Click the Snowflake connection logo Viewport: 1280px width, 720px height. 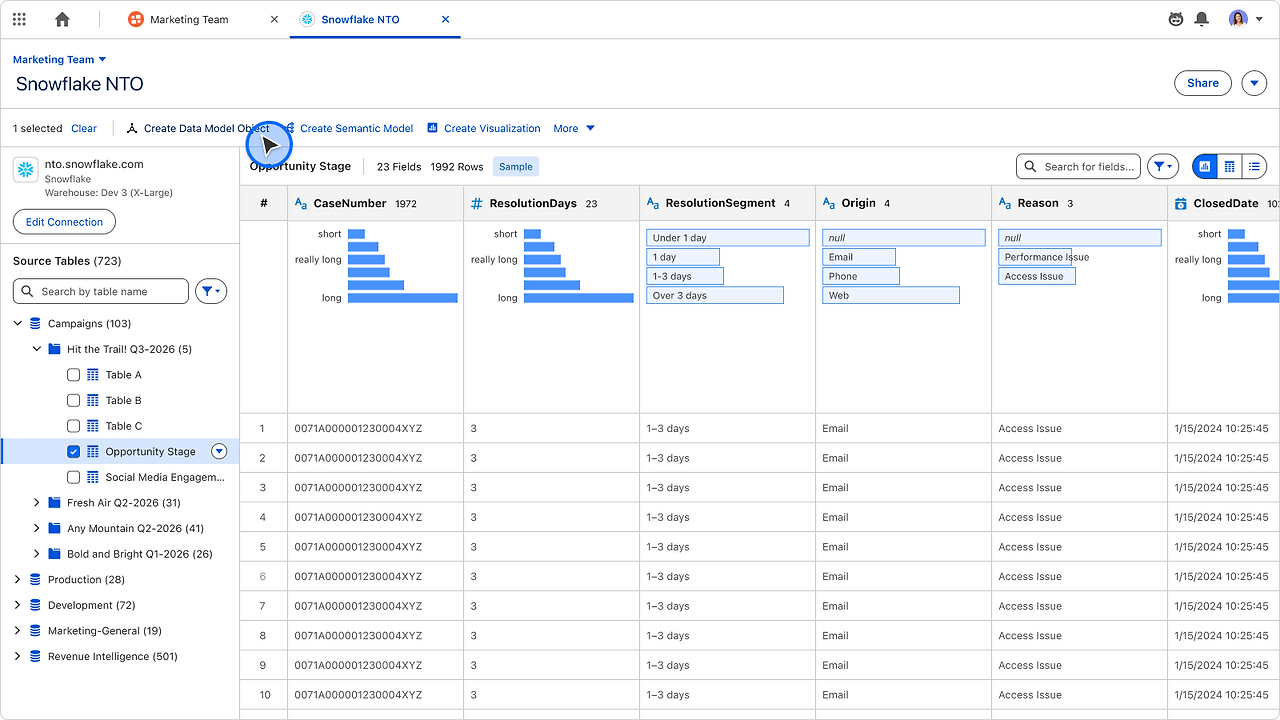coord(25,170)
